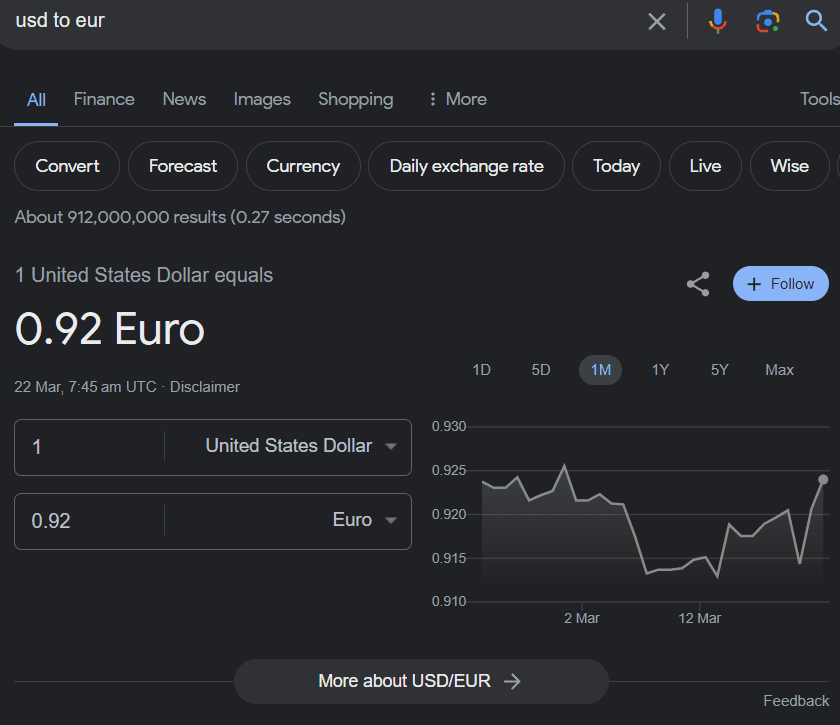
Task: Show the 1Y exchange rate chart
Action: (x=660, y=370)
